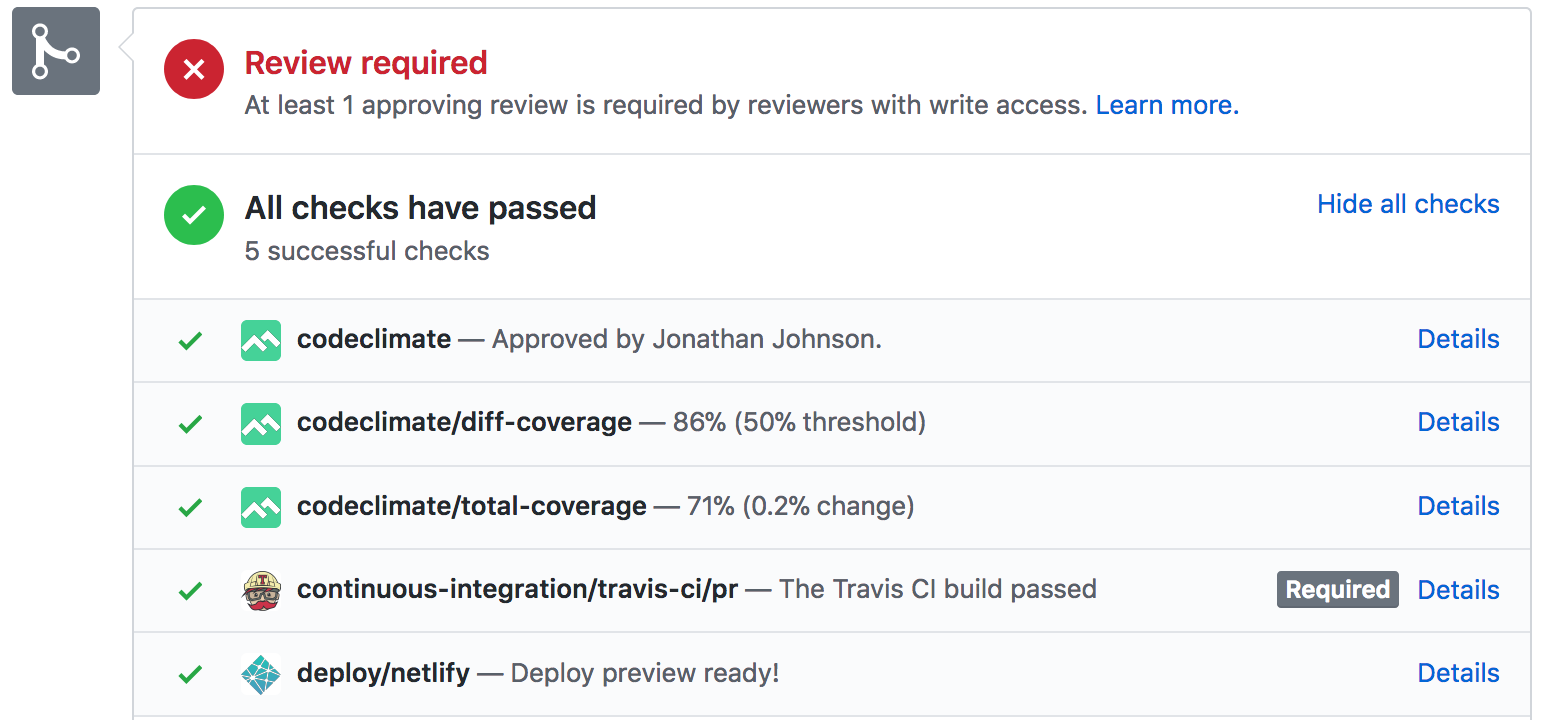The height and width of the screenshot is (720, 1550).
Task: Click the Travis CI avatar icon
Action: 260,589
